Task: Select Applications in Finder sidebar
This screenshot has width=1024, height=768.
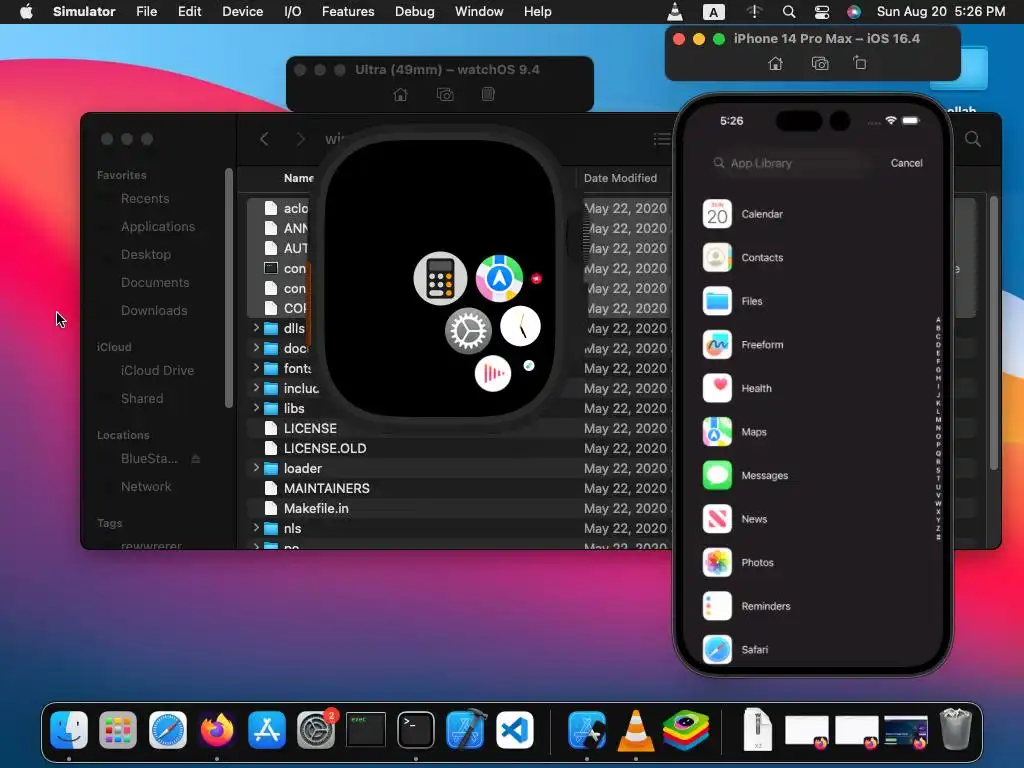Action: (x=157, y=227)
